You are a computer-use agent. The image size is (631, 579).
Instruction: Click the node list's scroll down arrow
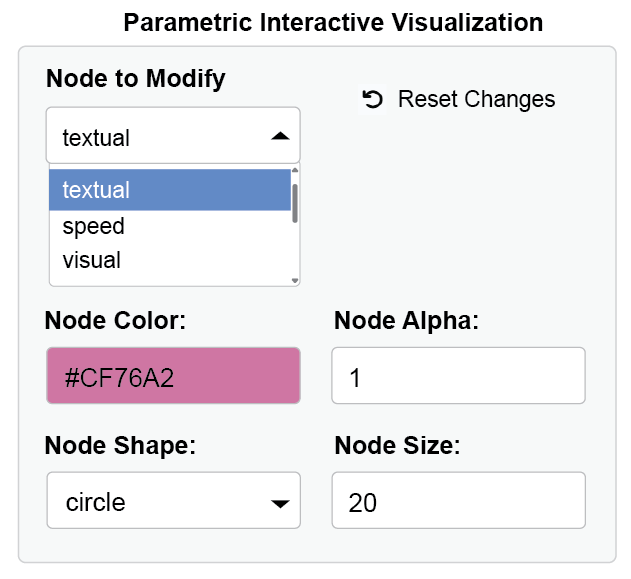point(295,281)
